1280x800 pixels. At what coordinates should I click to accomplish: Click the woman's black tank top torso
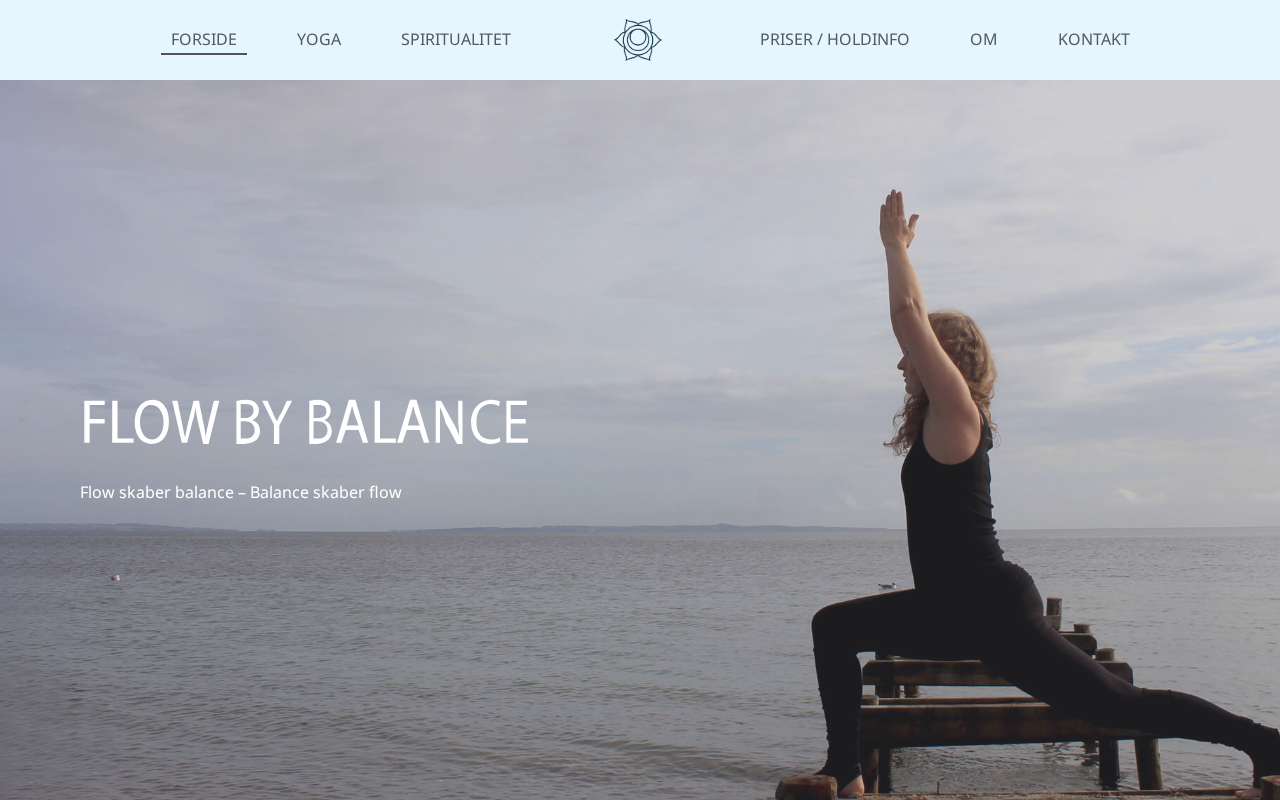pyautogui.click(x=950, y=510)
